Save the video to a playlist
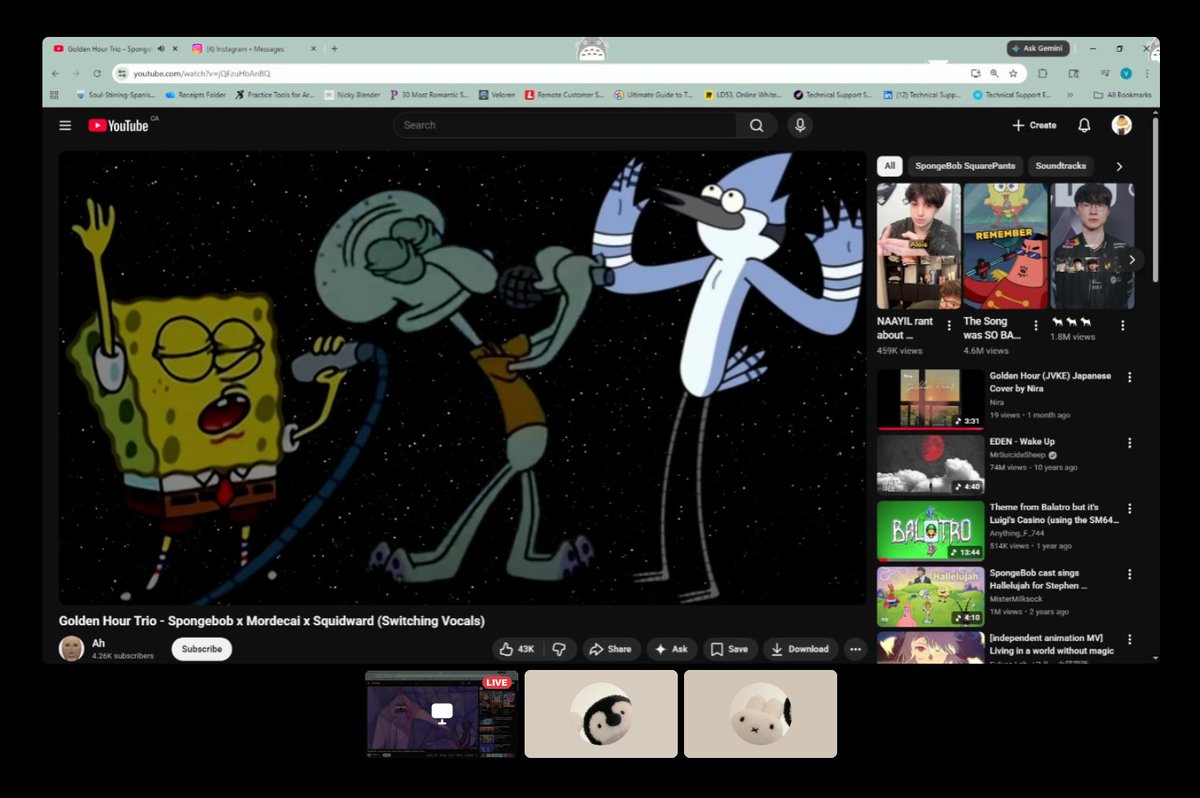The height and width of the screenshot is (798, 1200). (x=730, y=649)
